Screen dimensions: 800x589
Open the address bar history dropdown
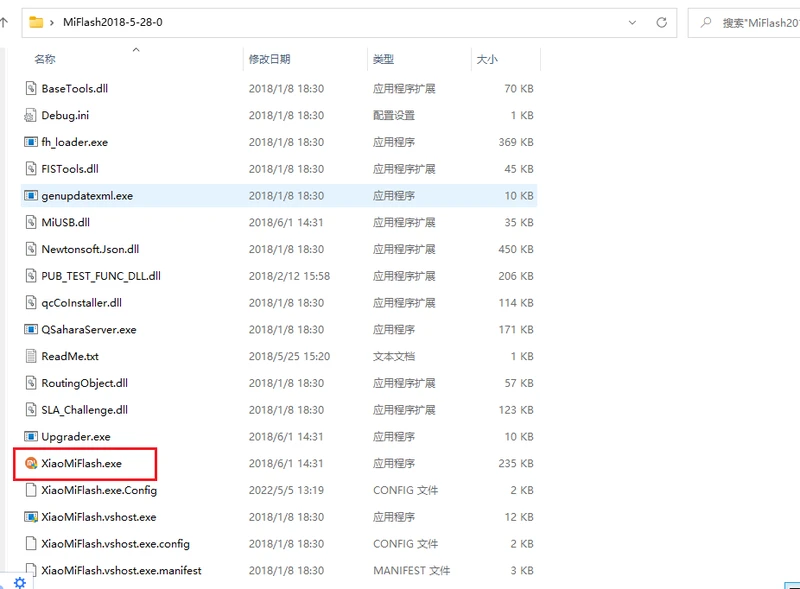(632, 22)
